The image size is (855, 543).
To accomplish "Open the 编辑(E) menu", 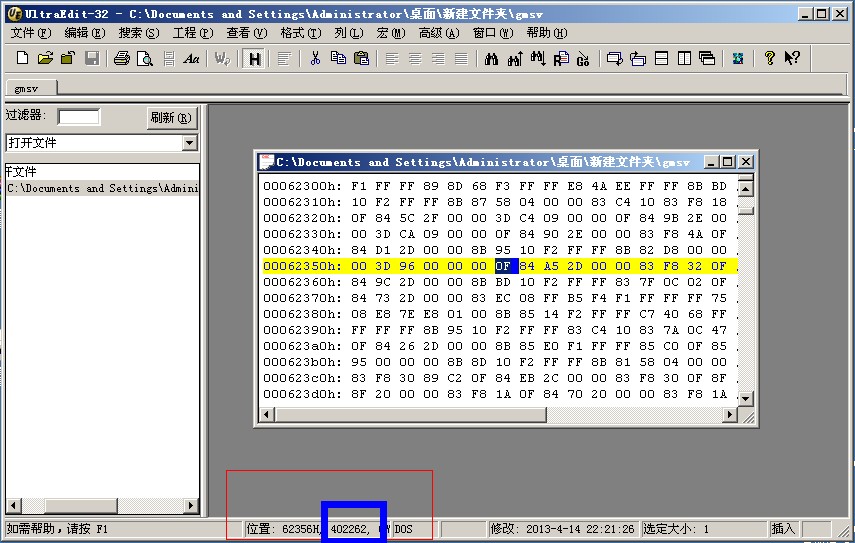I will point(85,33).
